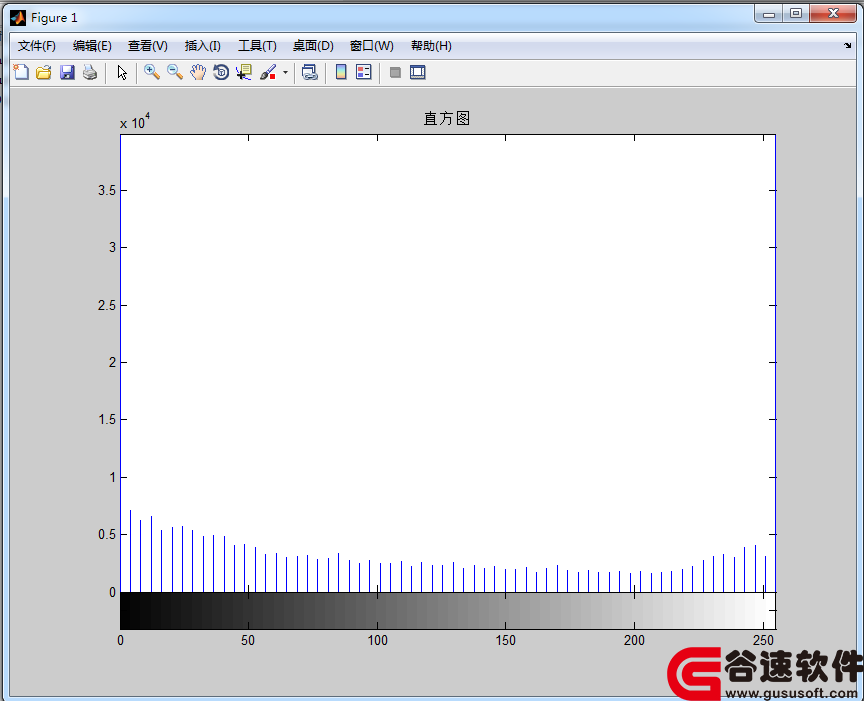This screenshot has height=701, width=864.
Task: Open the 查看(V) menu
Action: [x=148, y=46]
